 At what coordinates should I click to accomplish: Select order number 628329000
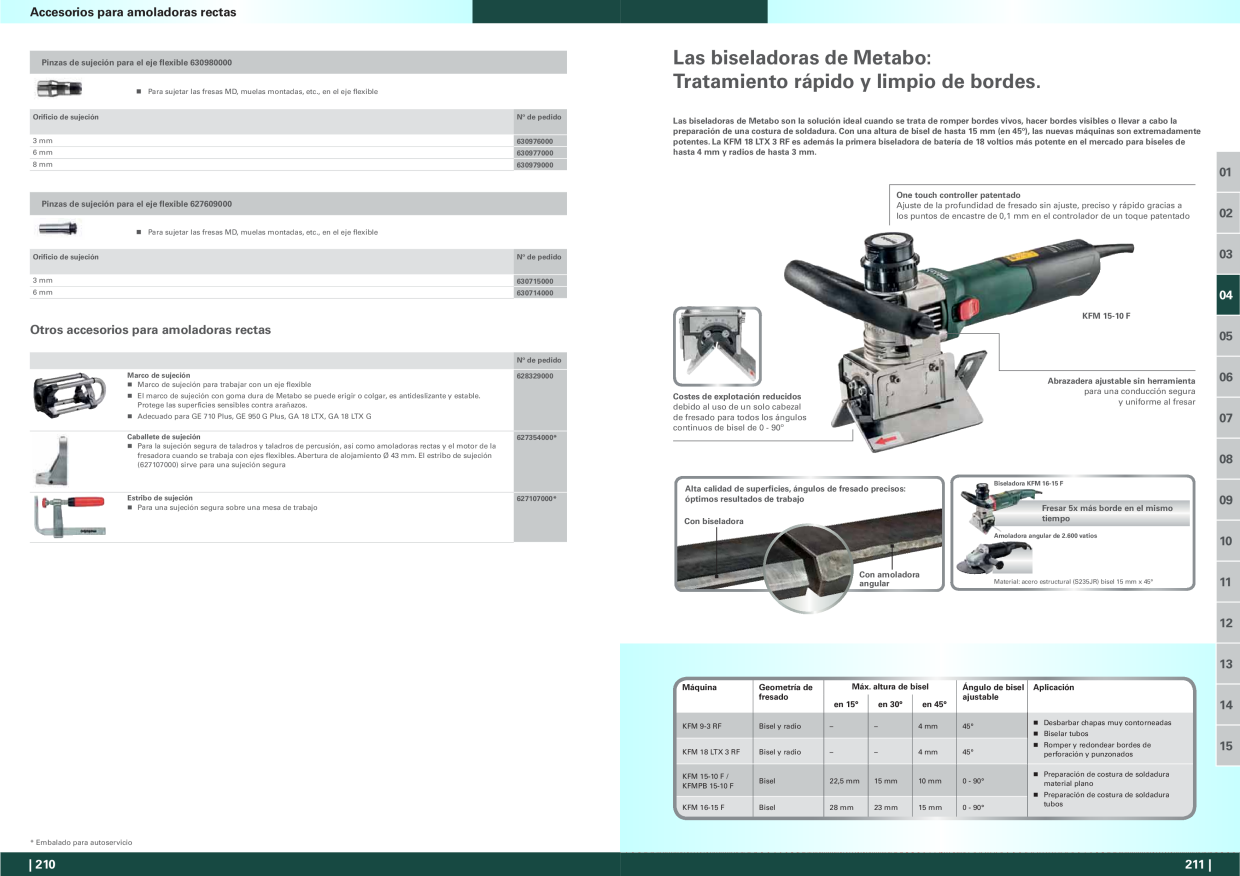[x=534, y=376]
